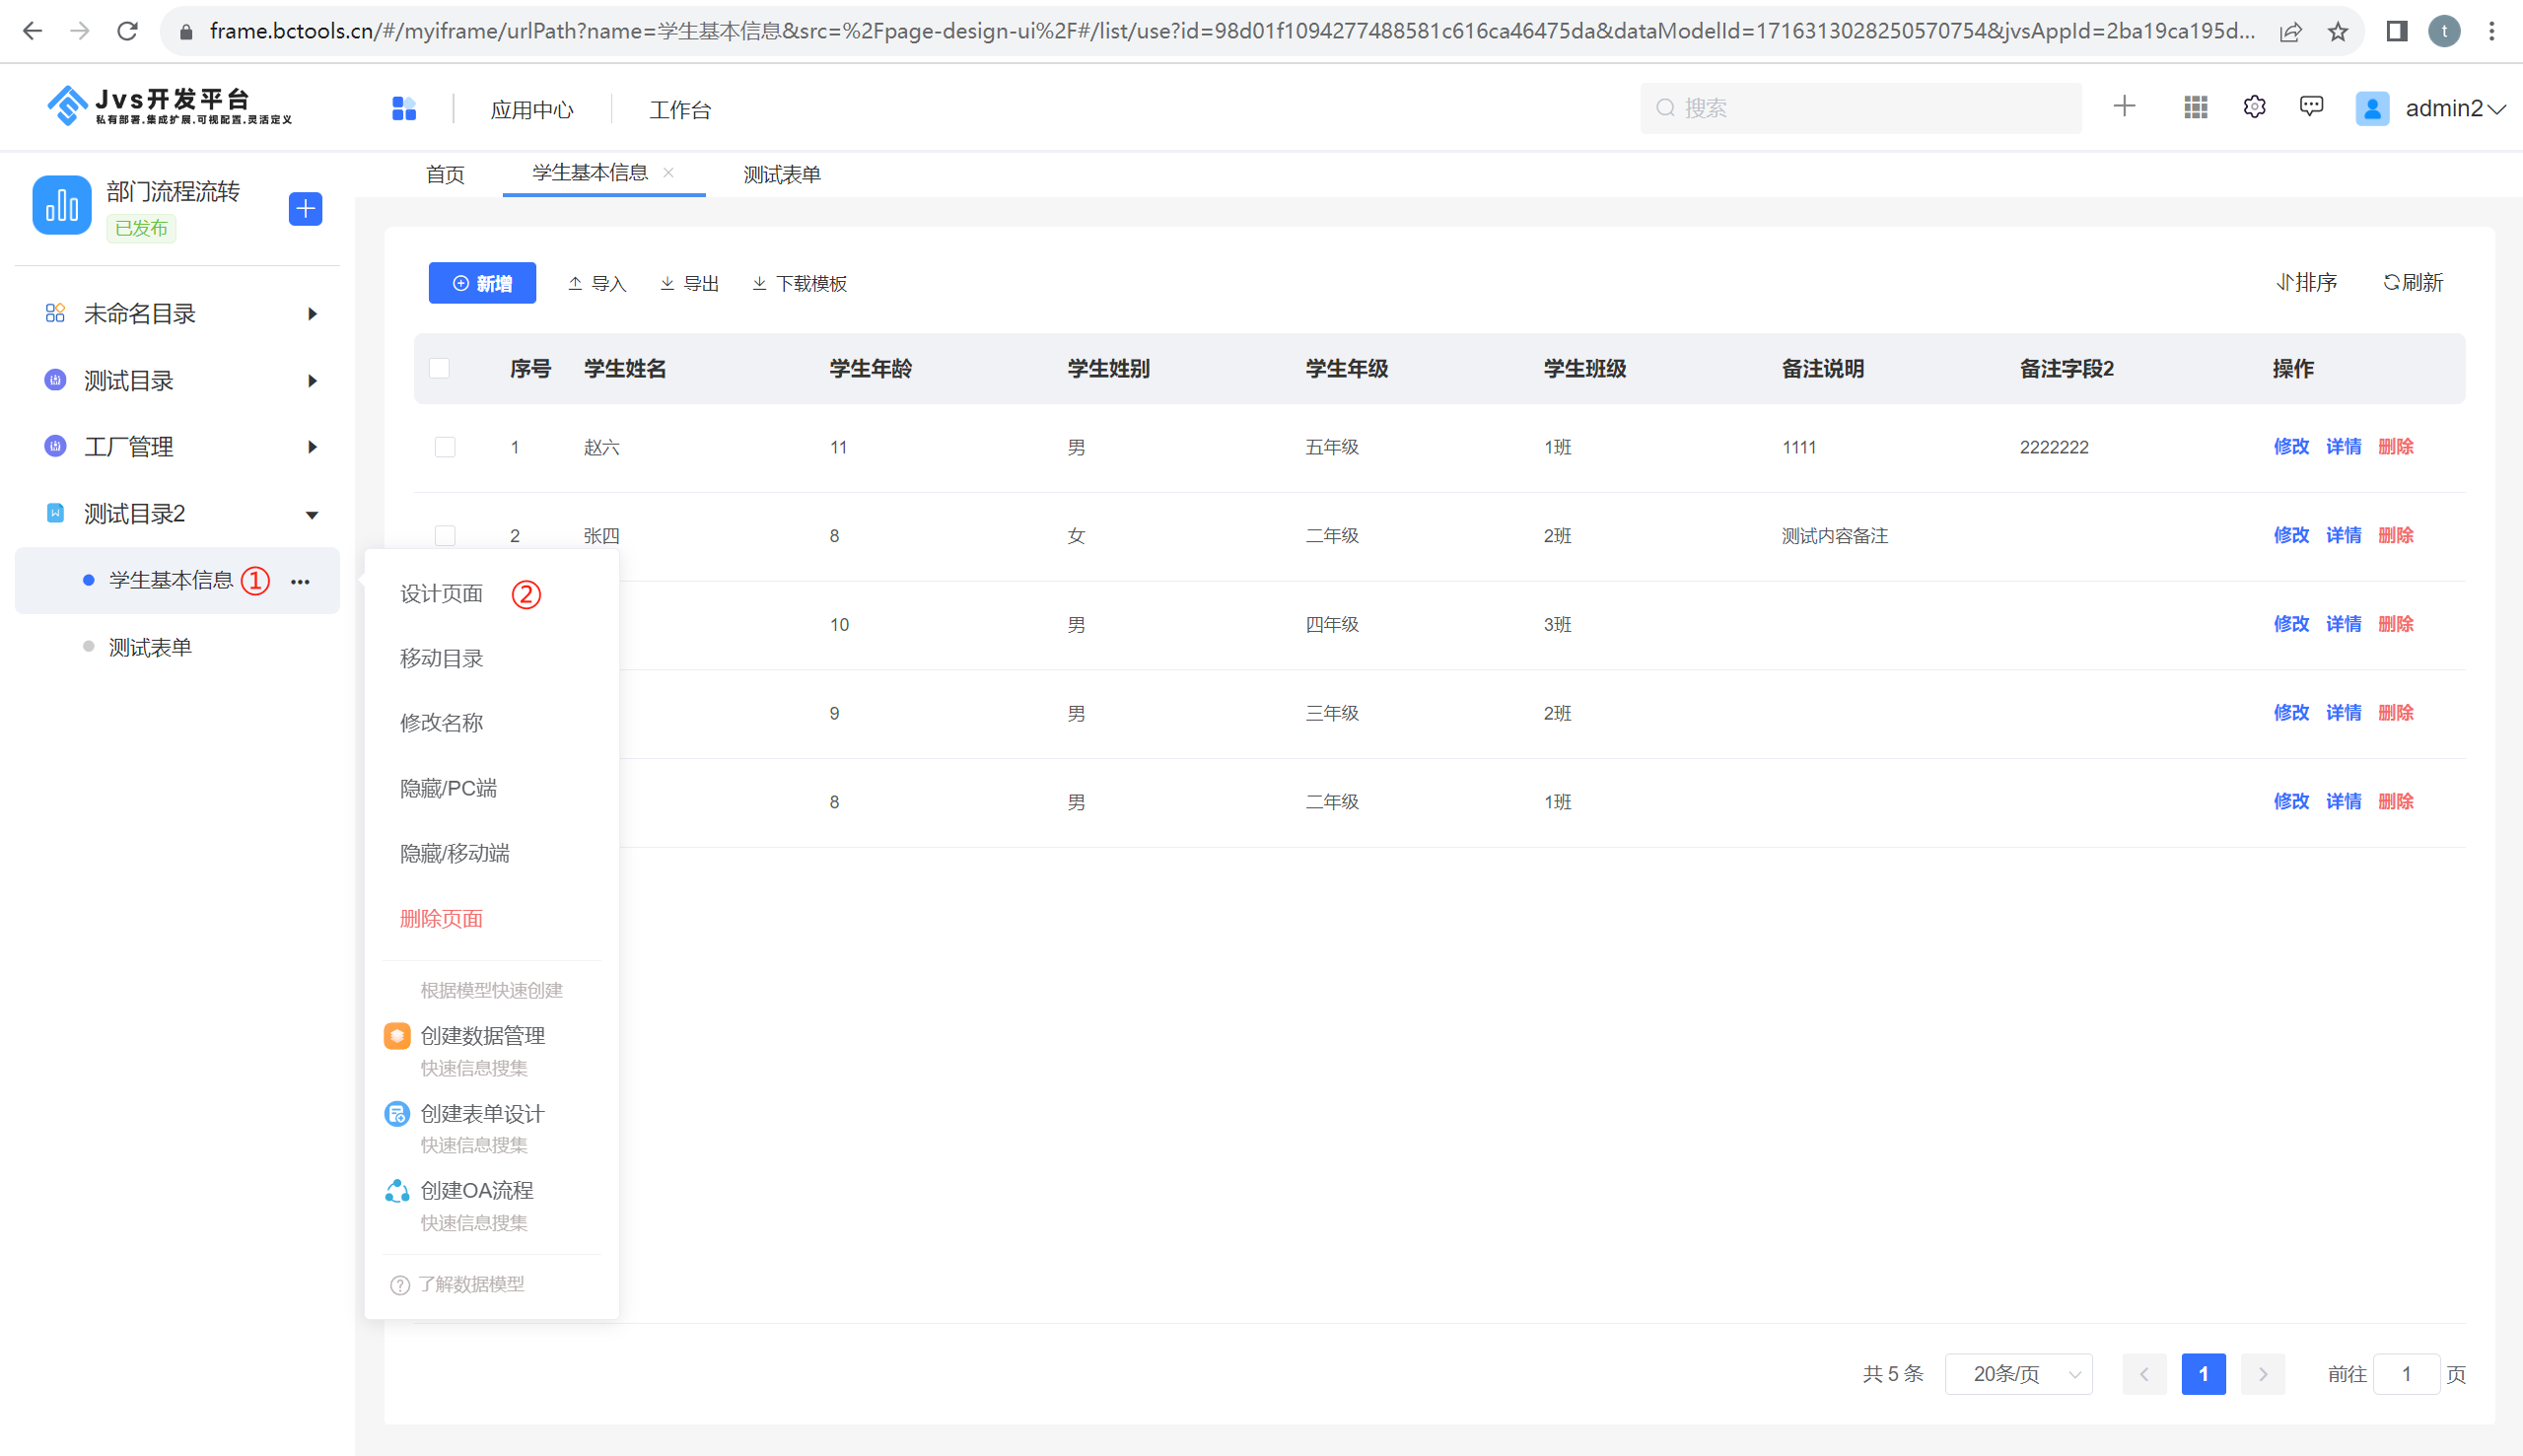Open the 20条/页 page size dropdown
This screenshot has height=1456, width=2523.
point(2018,1374)
